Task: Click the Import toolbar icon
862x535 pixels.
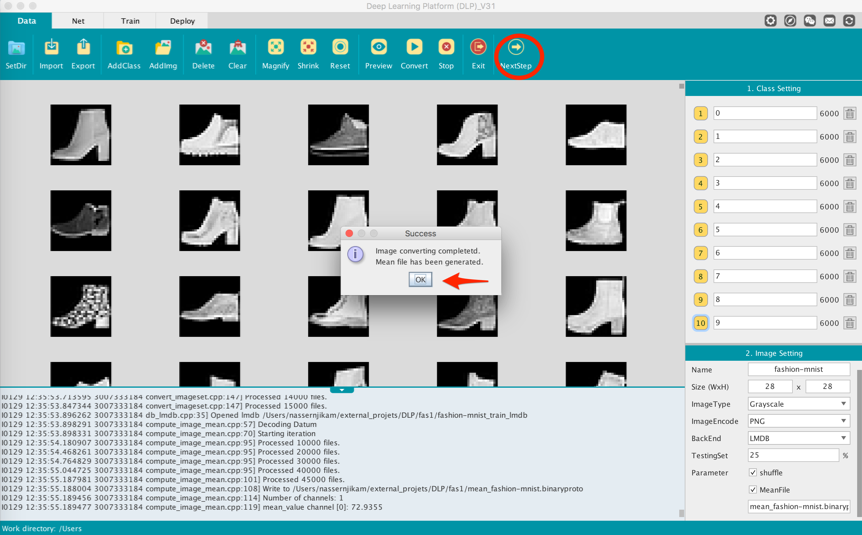Action: pyautogui.click(x=51, y=48)
